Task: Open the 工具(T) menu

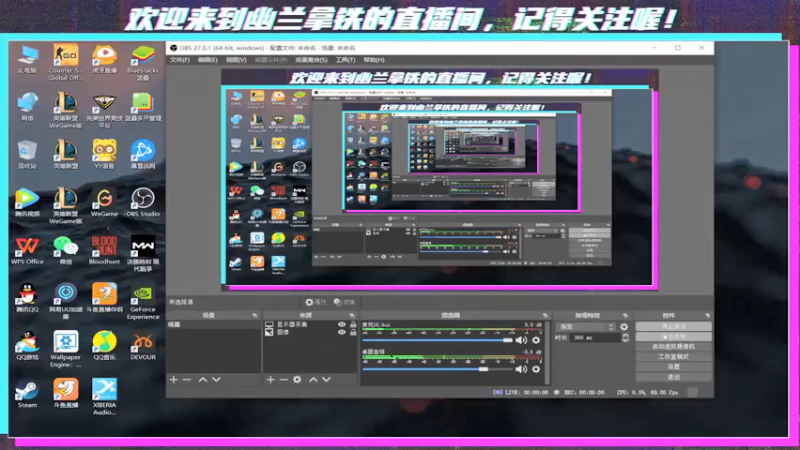Action: [x=345, y=60]
